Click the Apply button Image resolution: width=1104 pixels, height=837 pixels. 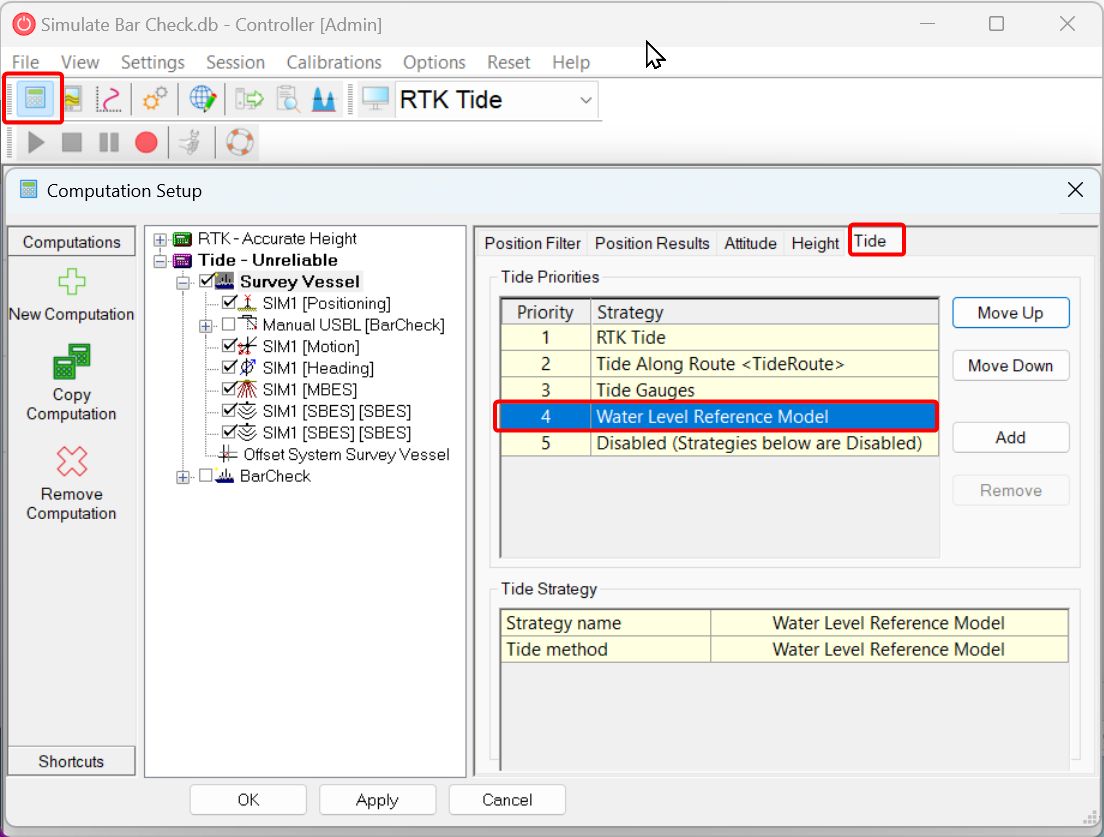(377, 800)
